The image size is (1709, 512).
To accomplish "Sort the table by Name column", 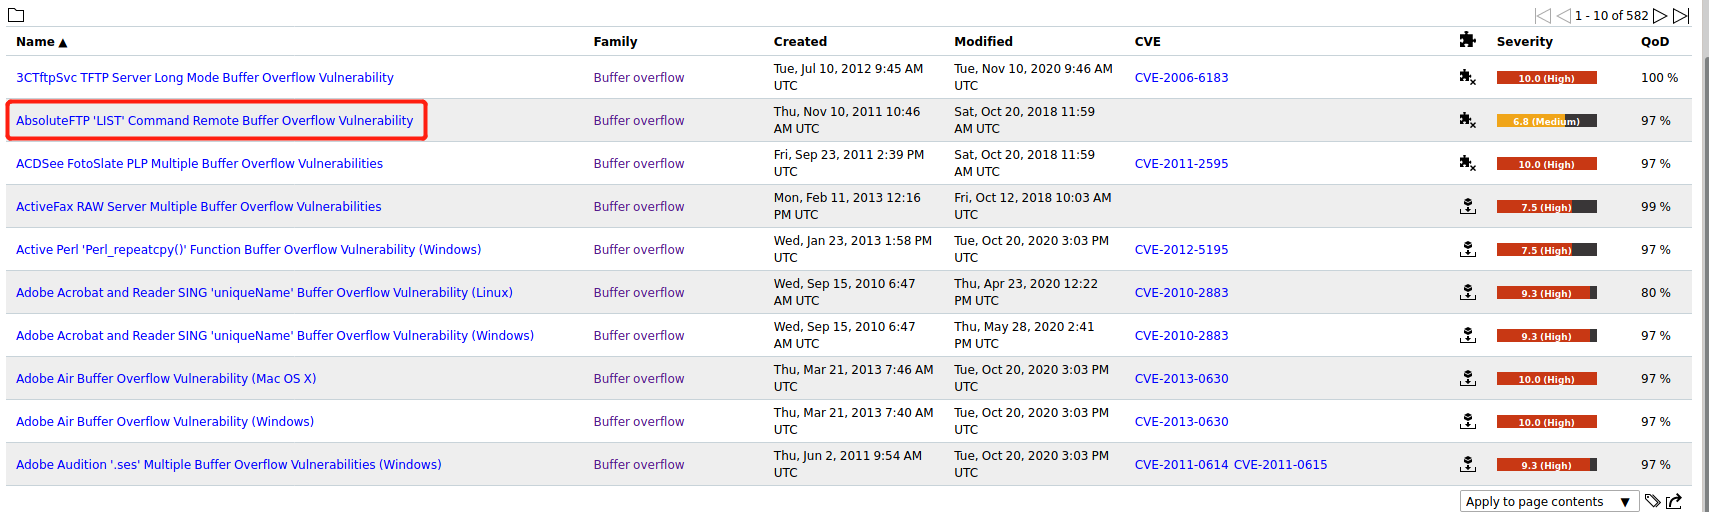I will click(36, 42).
